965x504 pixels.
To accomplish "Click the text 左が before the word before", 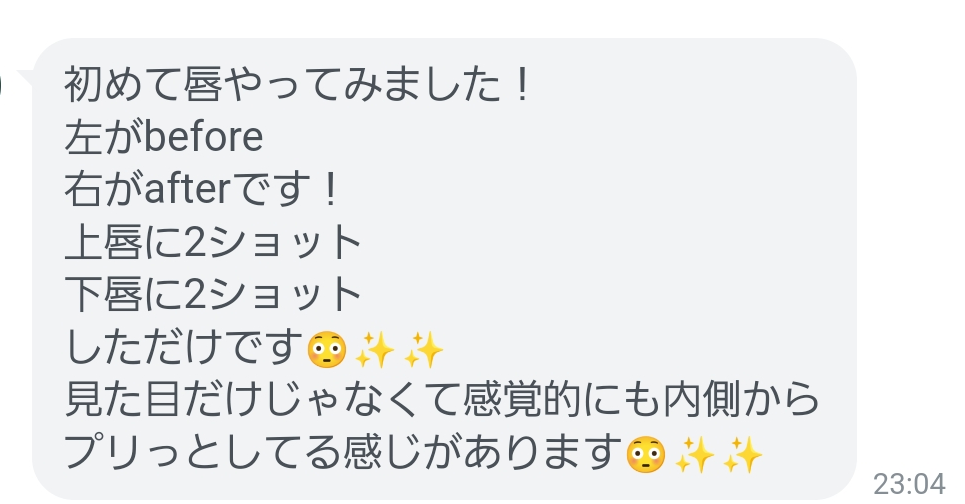I will [x=103, y=137].
